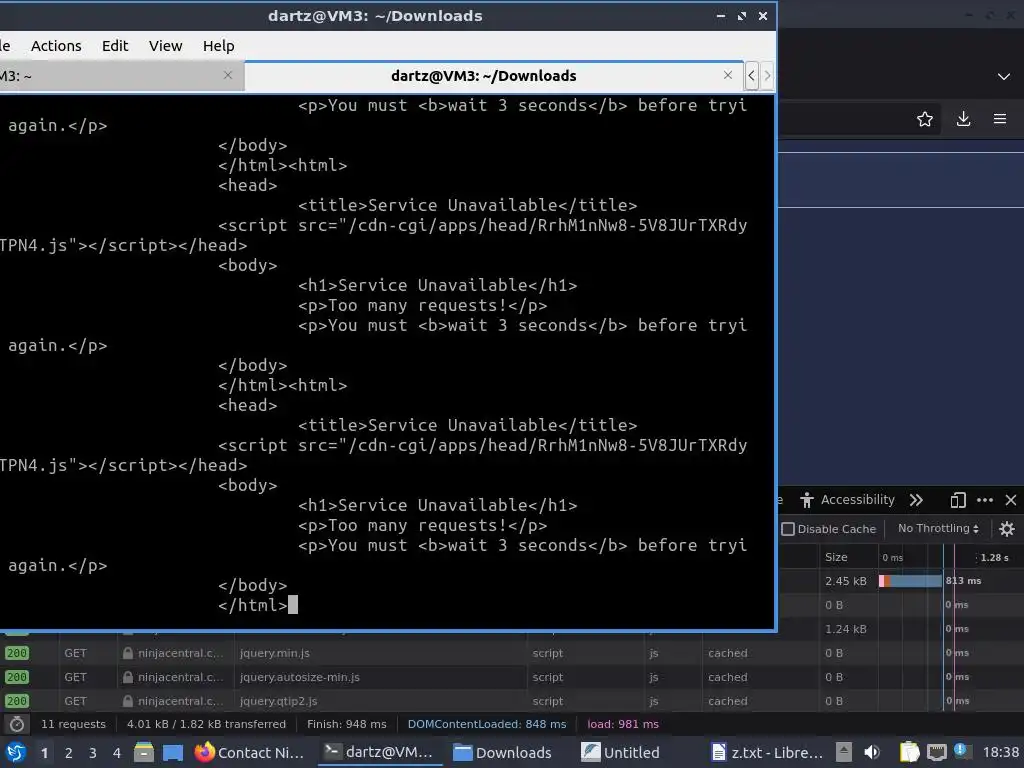Select the jquery.min.js request row
This screenshot has height=768, width=1024.
[512, 653]
